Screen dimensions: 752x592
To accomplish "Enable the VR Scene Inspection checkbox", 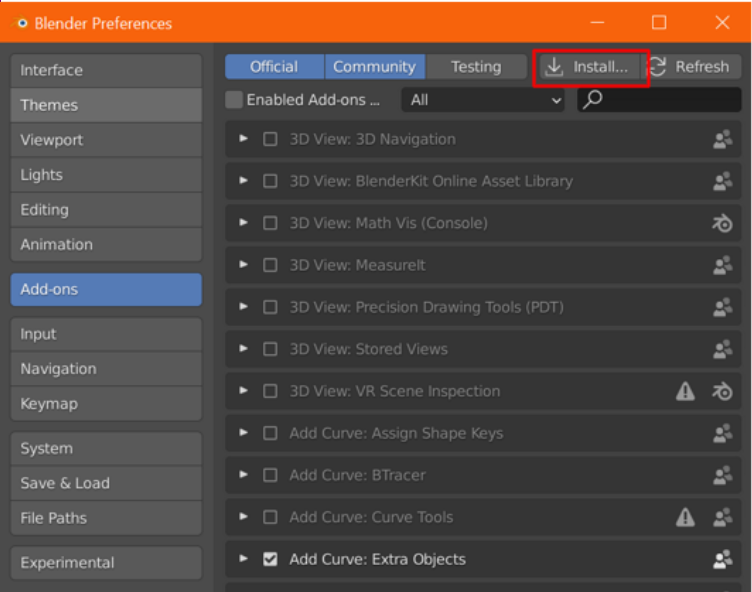I will click(x=270, y=391).
